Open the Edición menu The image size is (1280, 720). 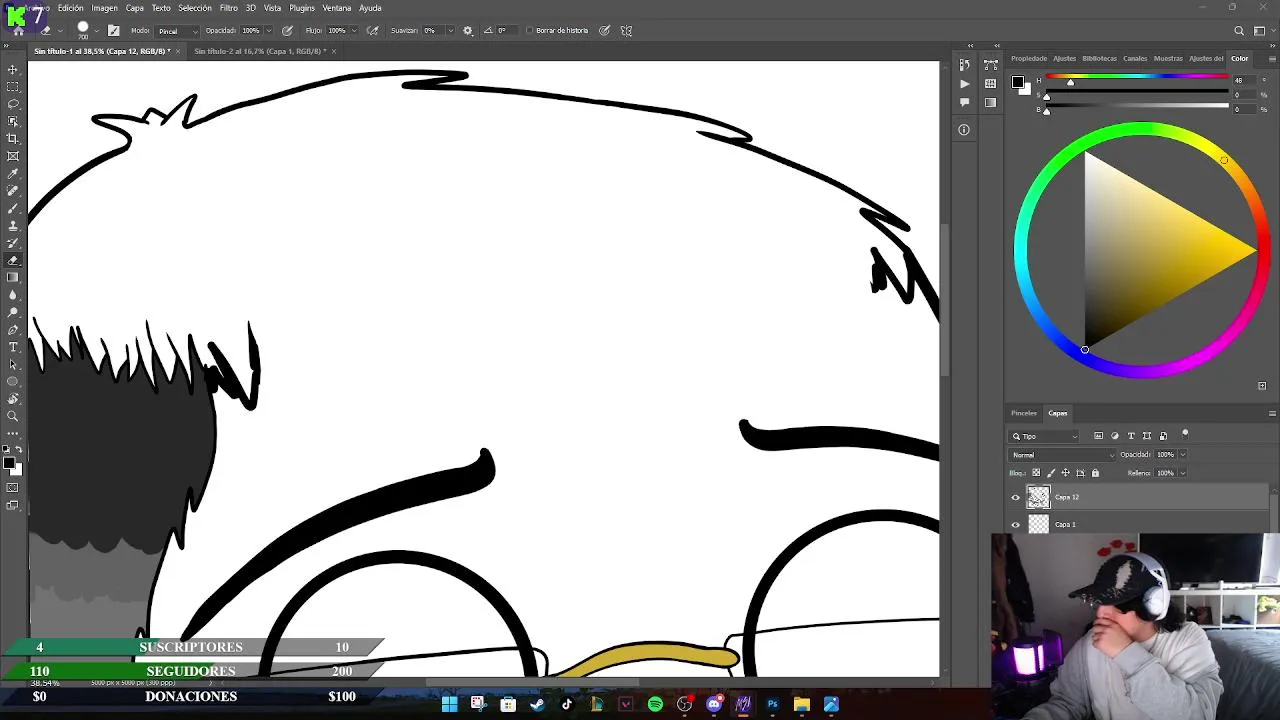(x=71, y=8)
